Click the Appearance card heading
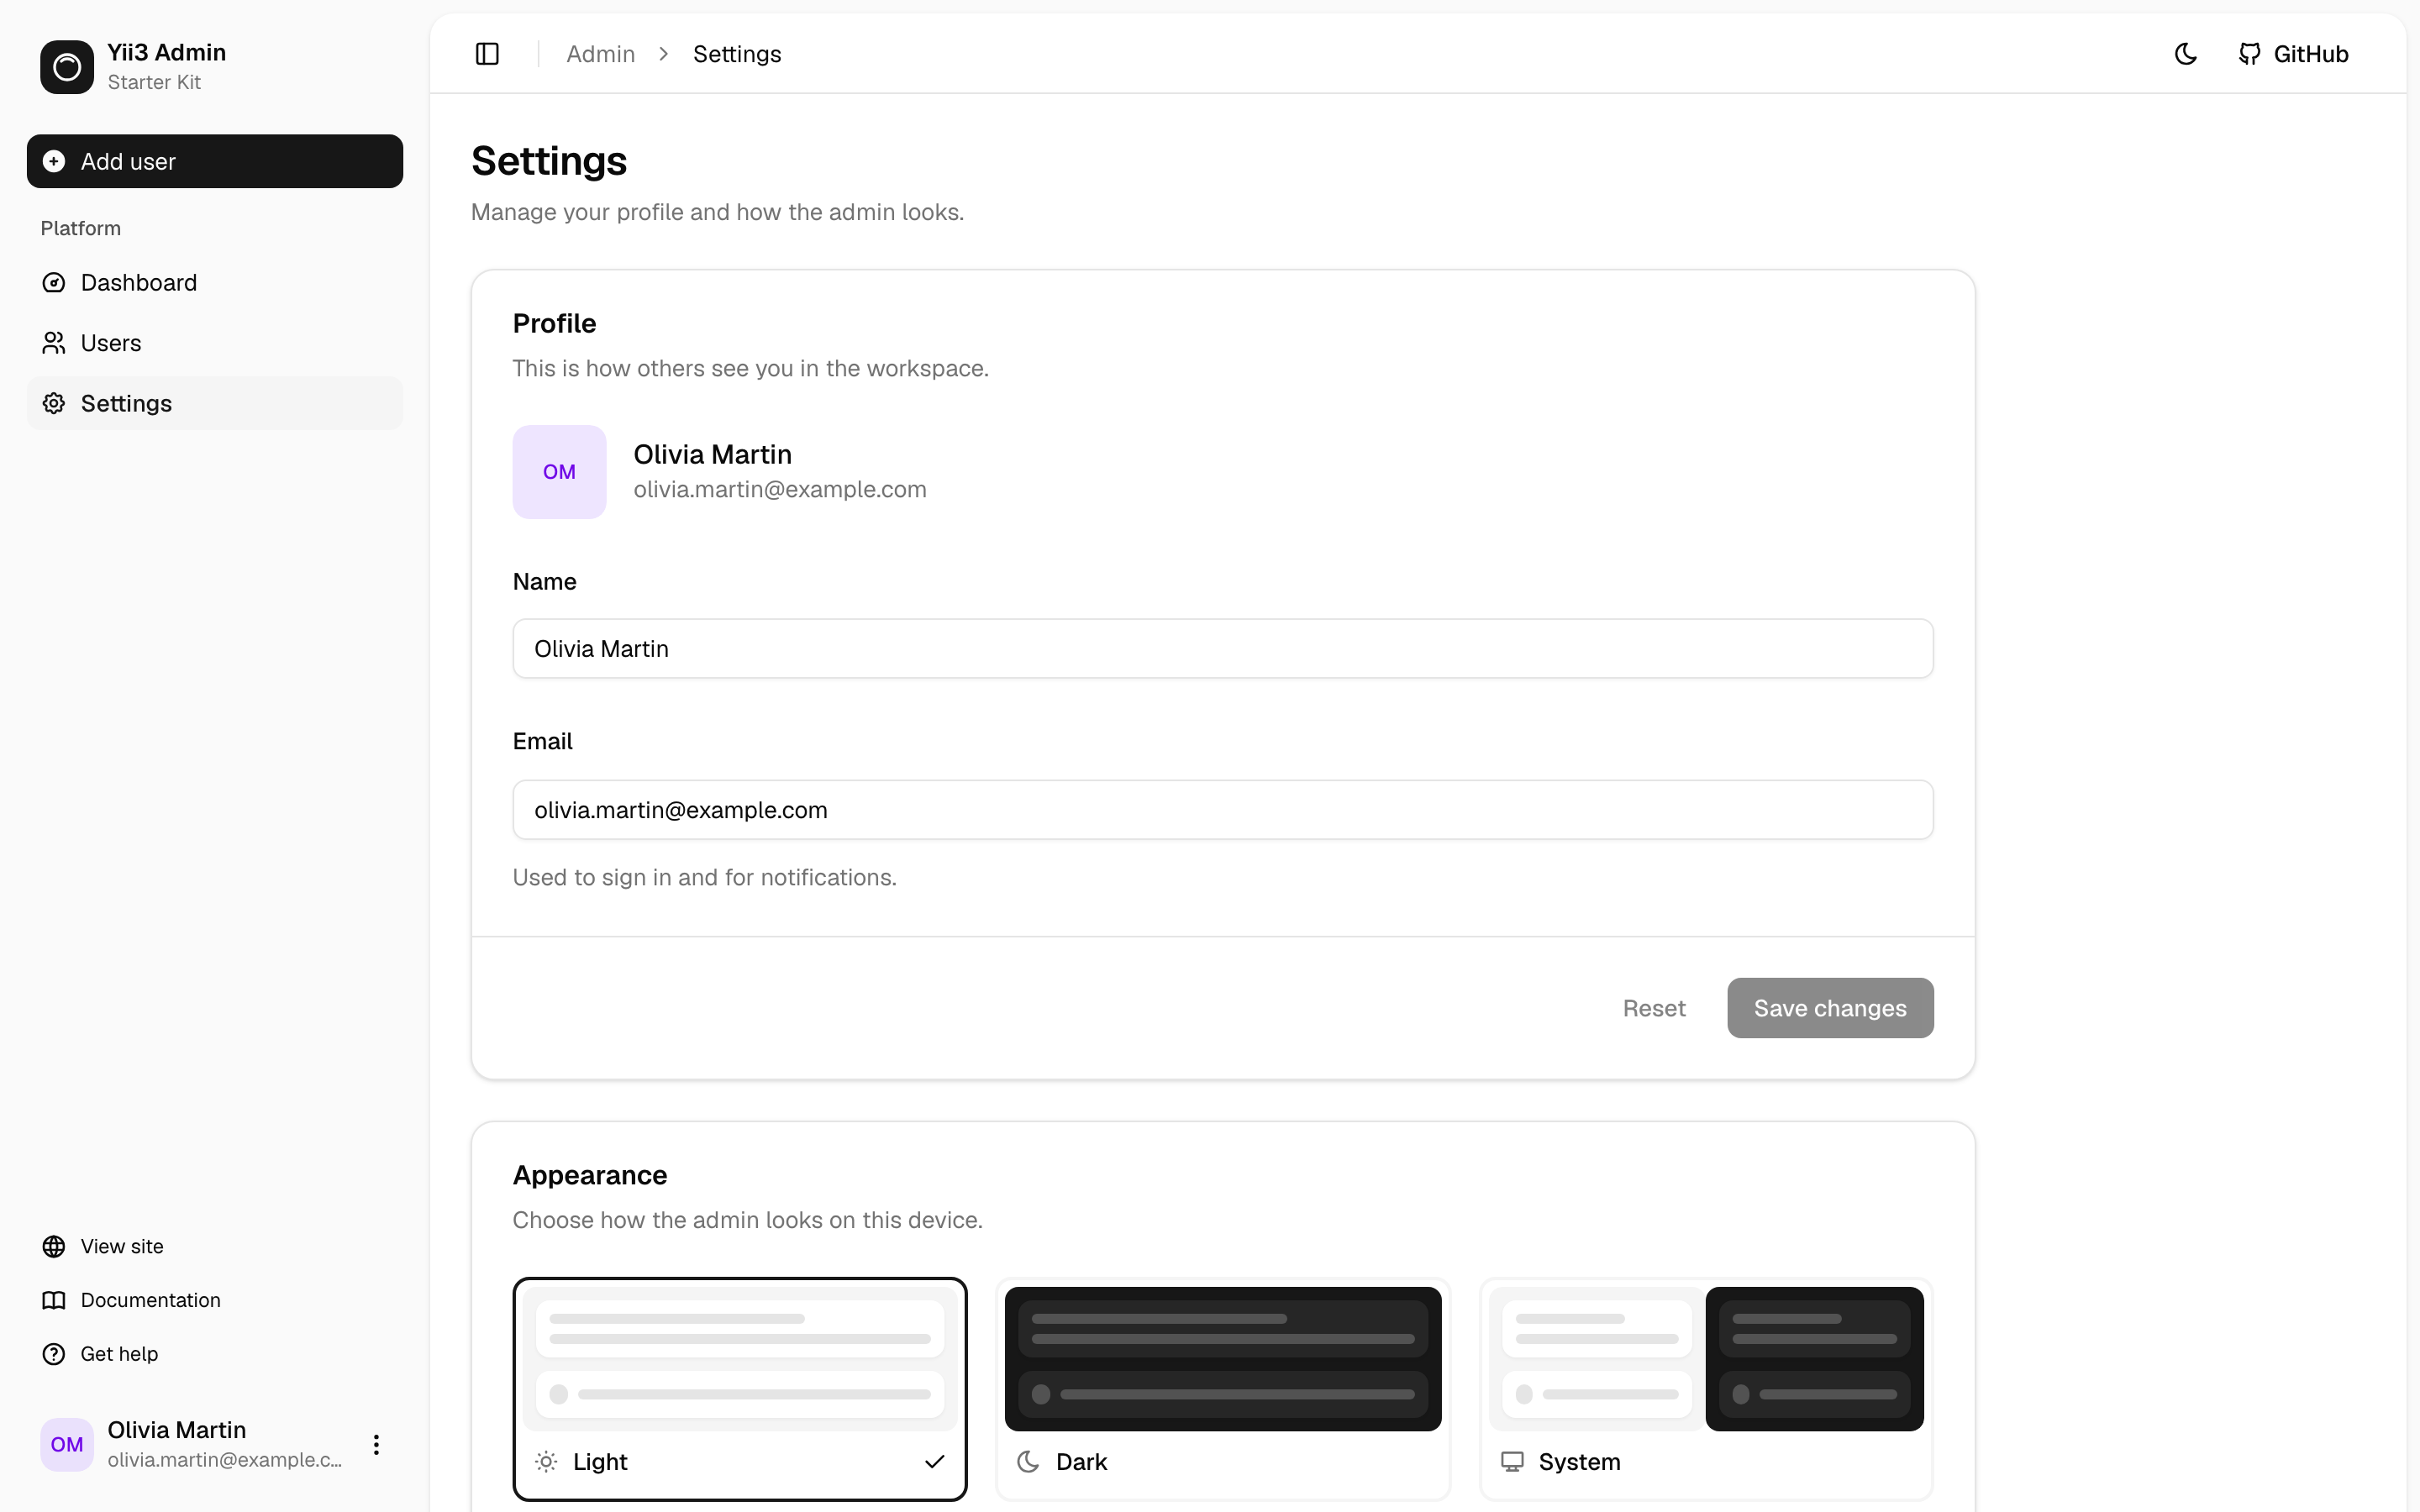2420x1512 pixels. tap(590, 1175)
